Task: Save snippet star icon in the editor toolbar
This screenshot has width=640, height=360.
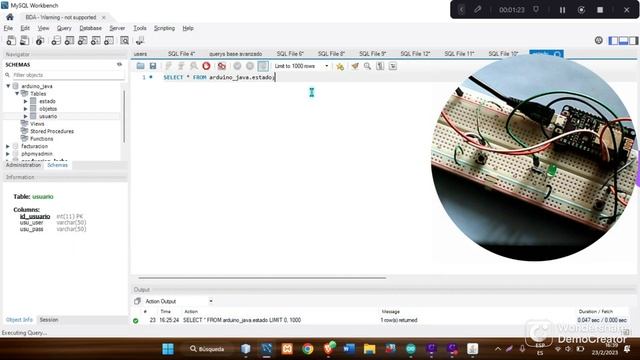Action: pyautogui.click(x=340, y=66)
